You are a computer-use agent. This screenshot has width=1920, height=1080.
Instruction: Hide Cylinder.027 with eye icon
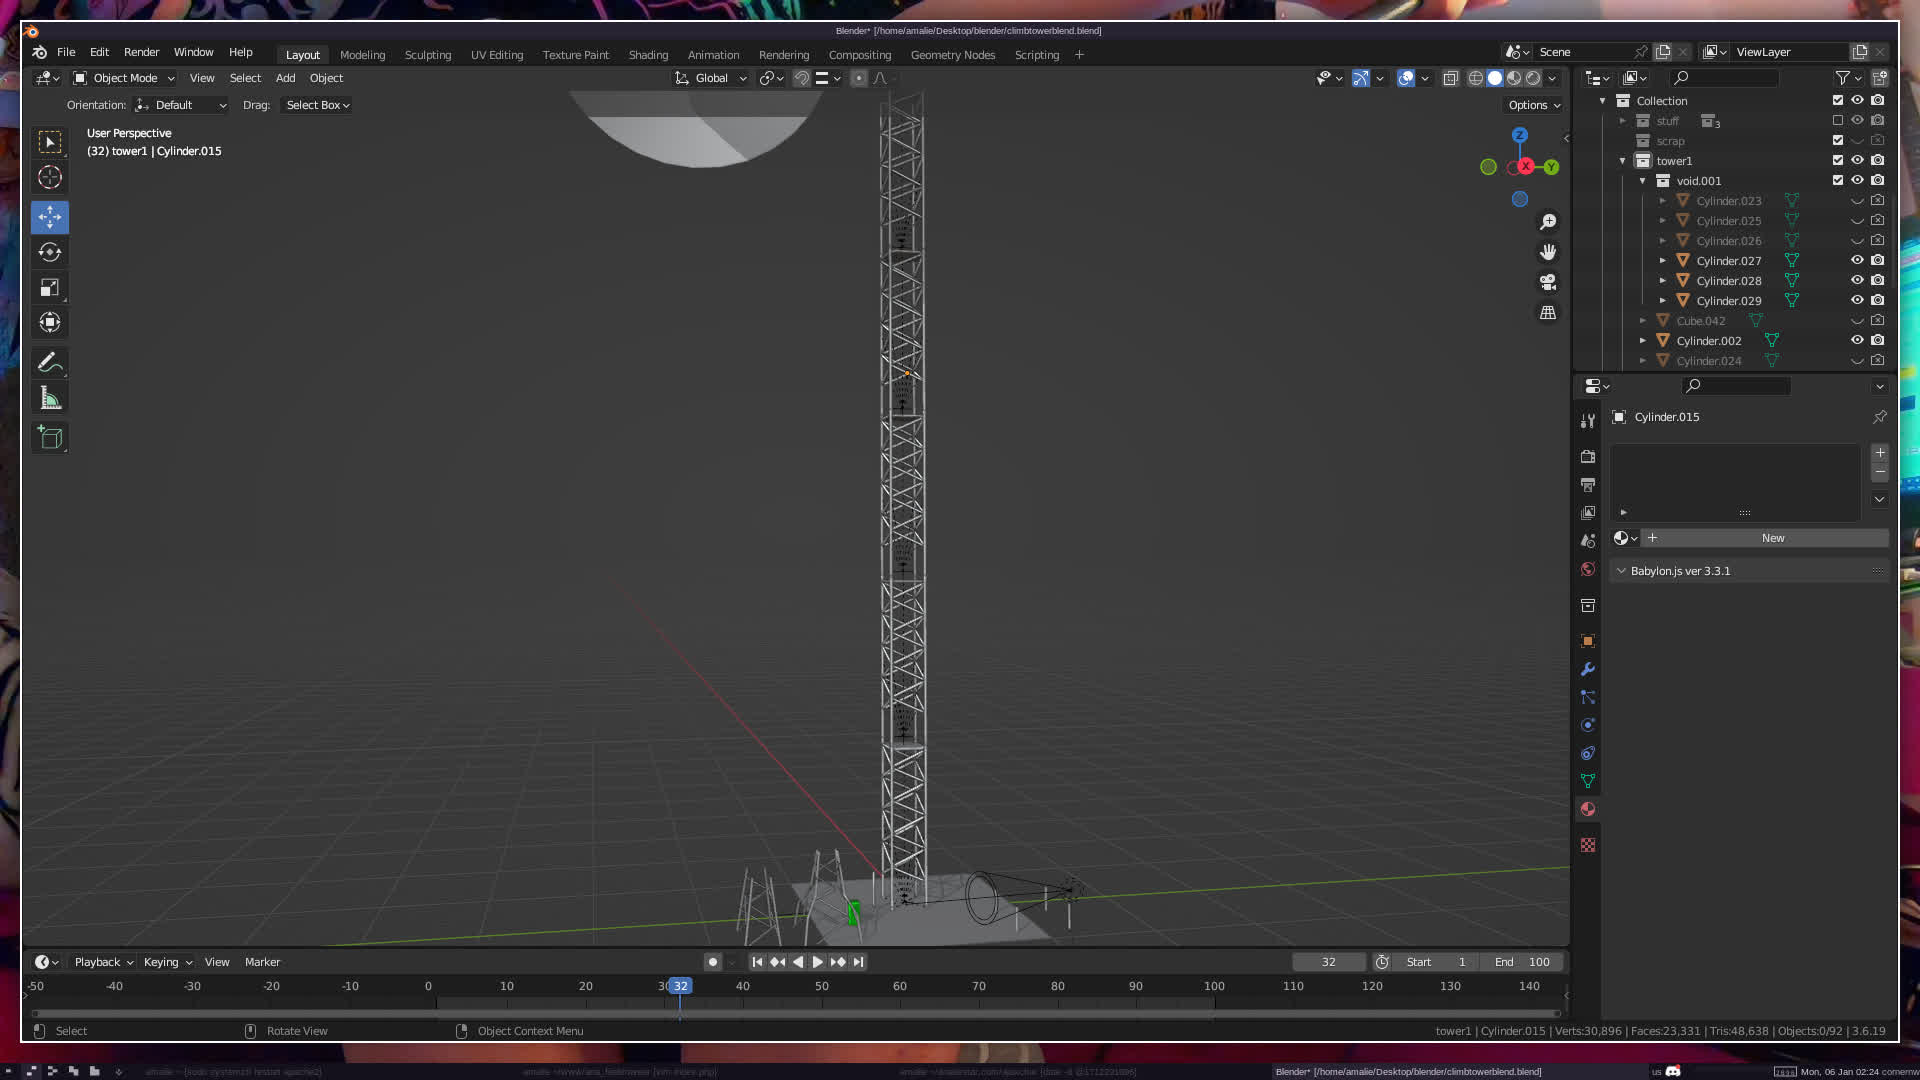[1857, 260]
